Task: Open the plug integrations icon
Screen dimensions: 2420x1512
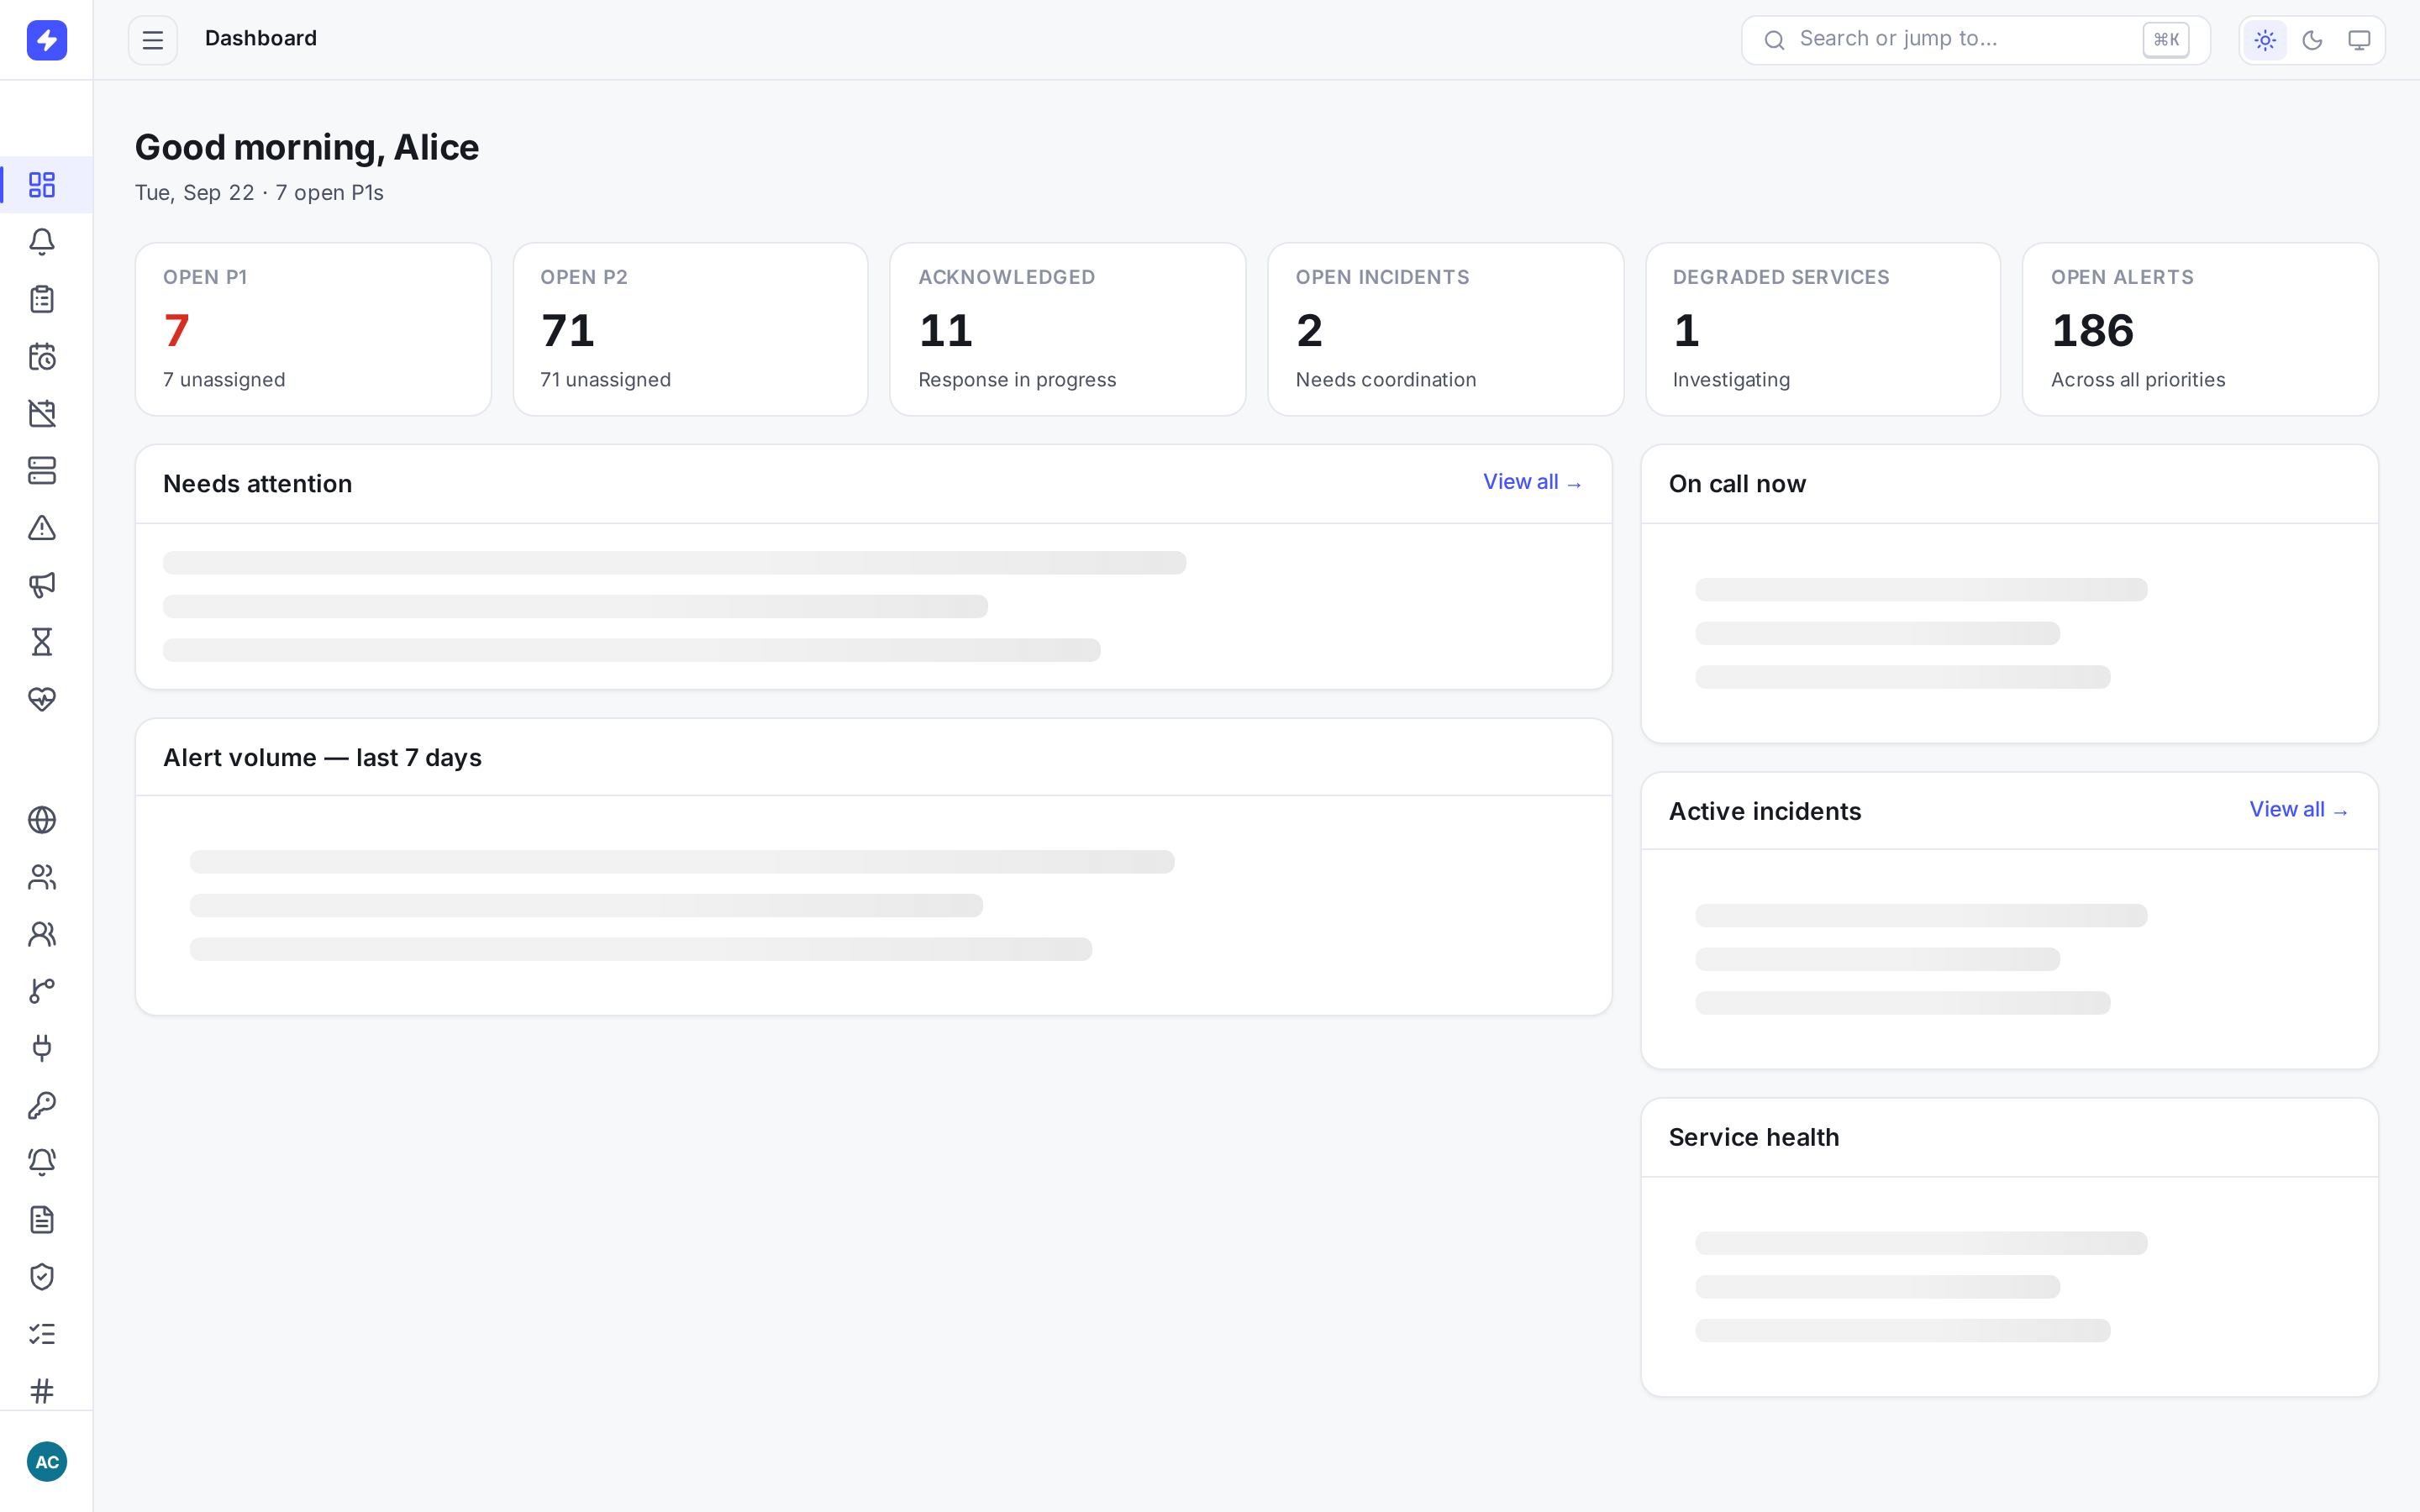Action: click(x=42, y=1048)
